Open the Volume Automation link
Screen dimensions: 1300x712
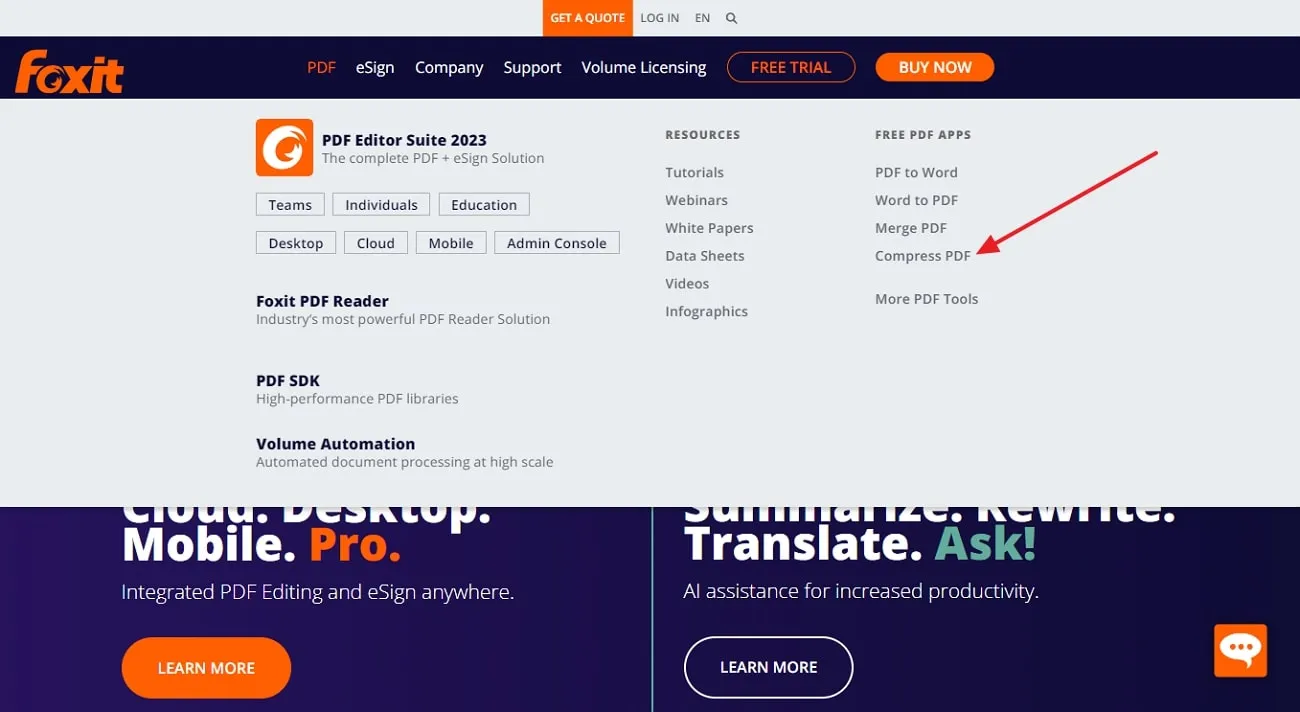(x=335, y=444)
